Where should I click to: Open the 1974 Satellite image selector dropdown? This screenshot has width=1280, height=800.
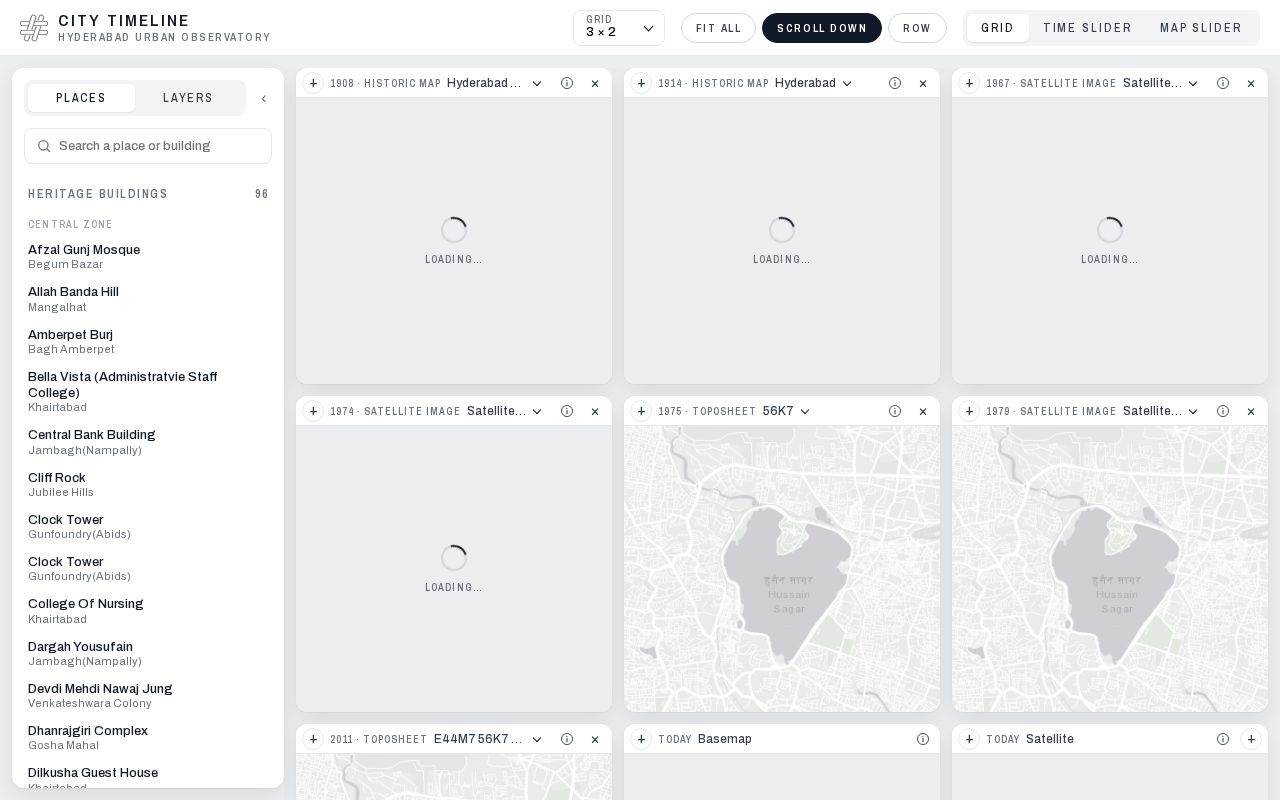(505, 411)
